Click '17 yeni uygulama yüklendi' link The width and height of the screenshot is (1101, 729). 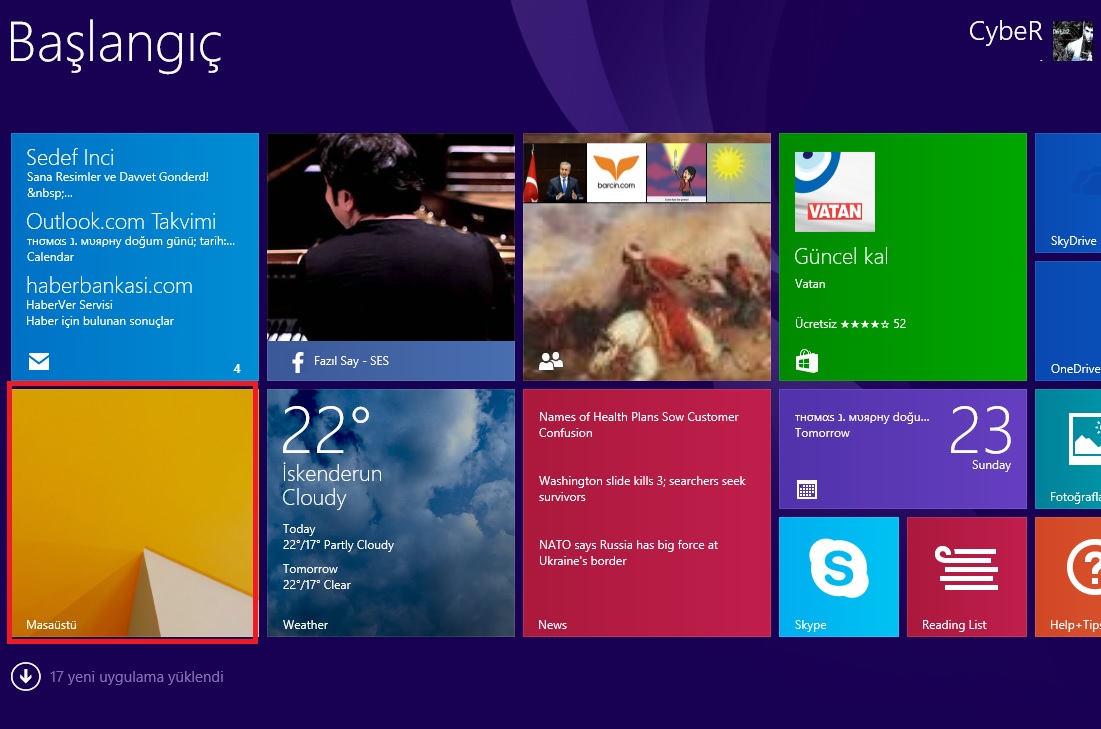(137, 677)
